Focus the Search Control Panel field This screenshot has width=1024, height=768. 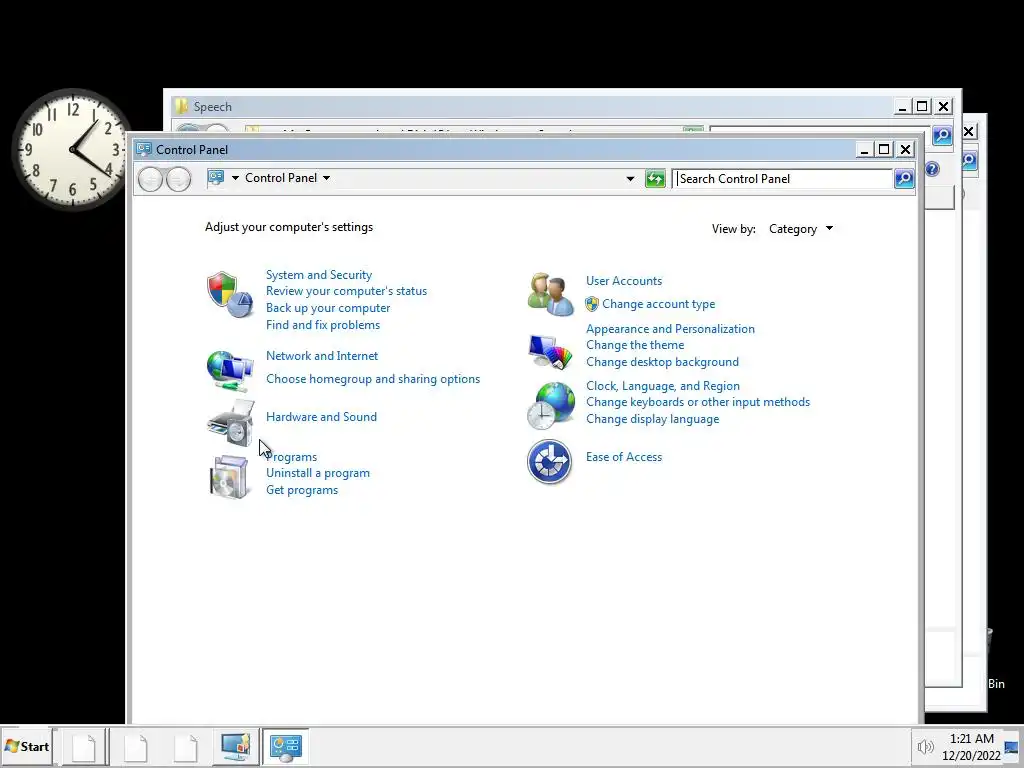[x=782, y=179]
